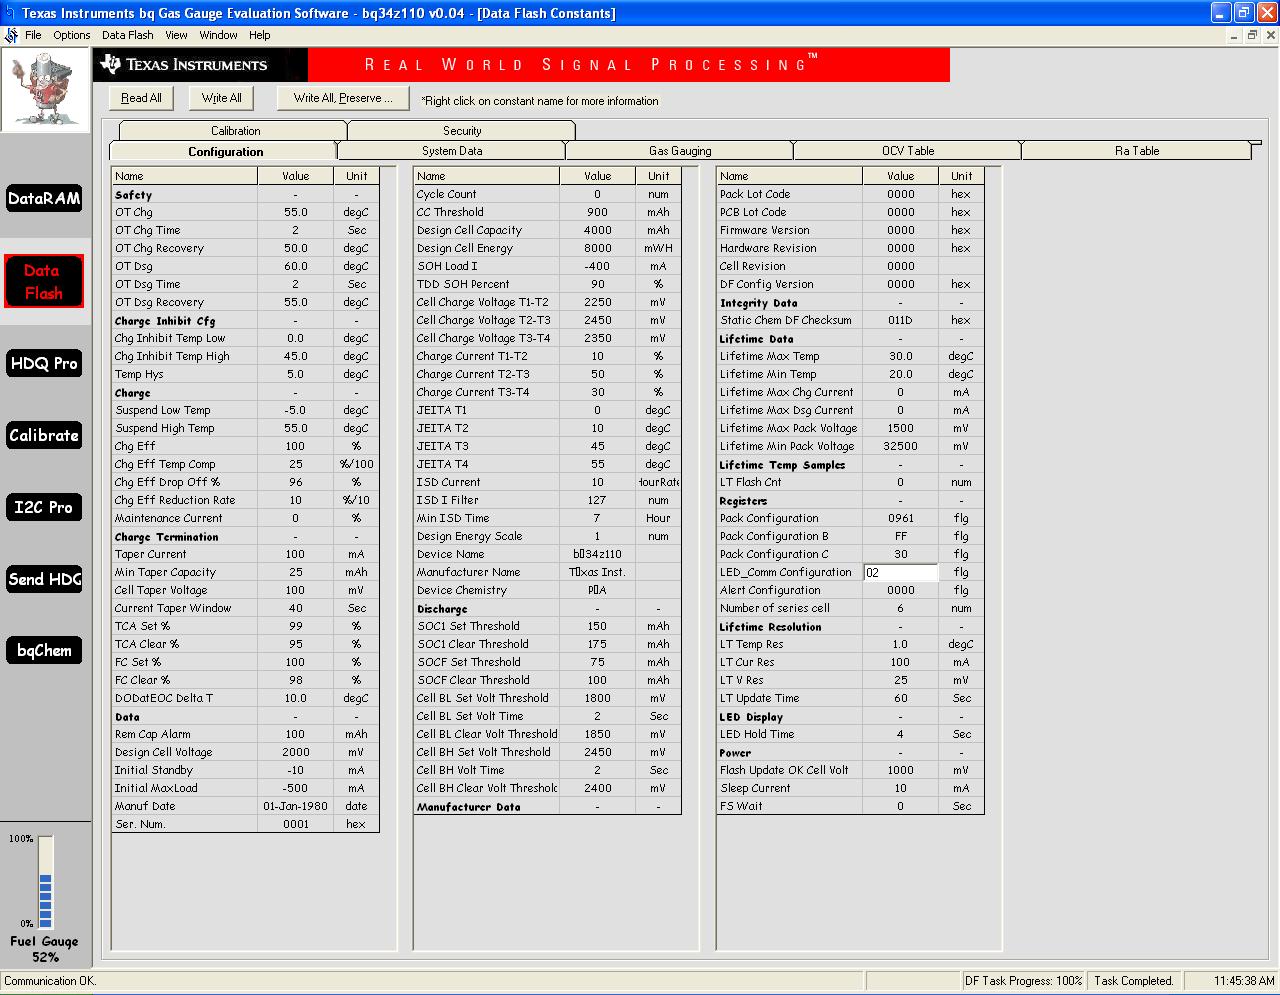
Task: Click the Manufacturer Name value
Action: coord(597,572)
